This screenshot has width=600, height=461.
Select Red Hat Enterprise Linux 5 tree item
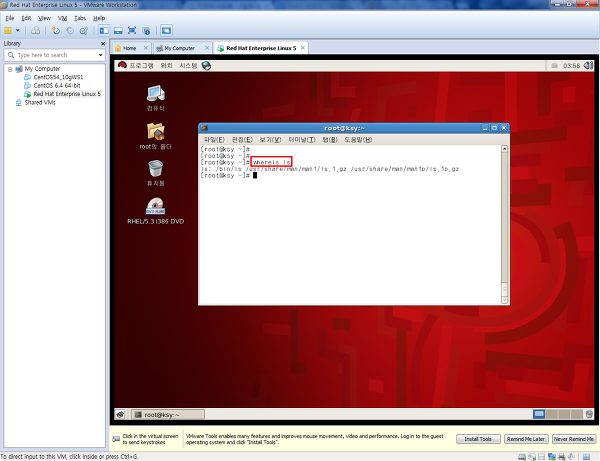click(67, 94)
